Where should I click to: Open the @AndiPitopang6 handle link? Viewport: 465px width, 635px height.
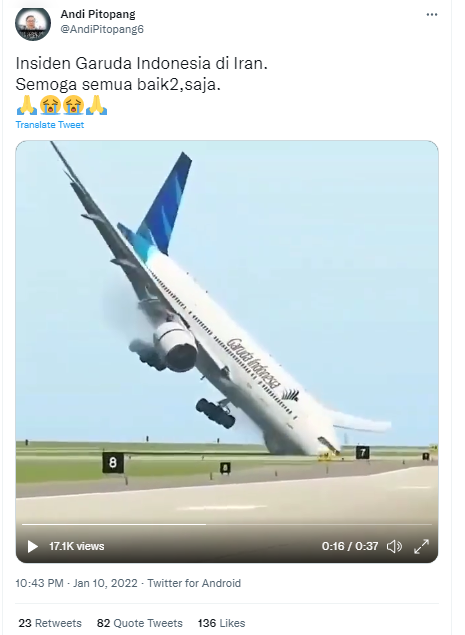coord(102,30)
